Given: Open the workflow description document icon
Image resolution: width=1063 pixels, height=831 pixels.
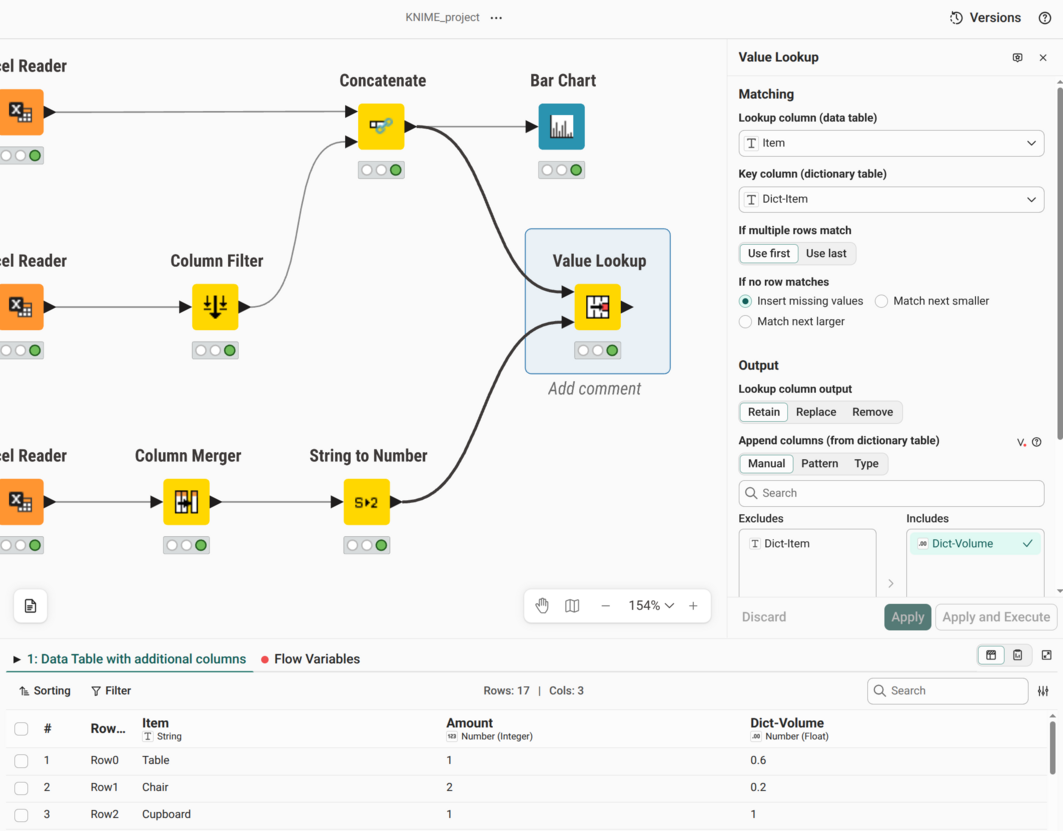Looking at the screenshot, I should coord(31,606).
